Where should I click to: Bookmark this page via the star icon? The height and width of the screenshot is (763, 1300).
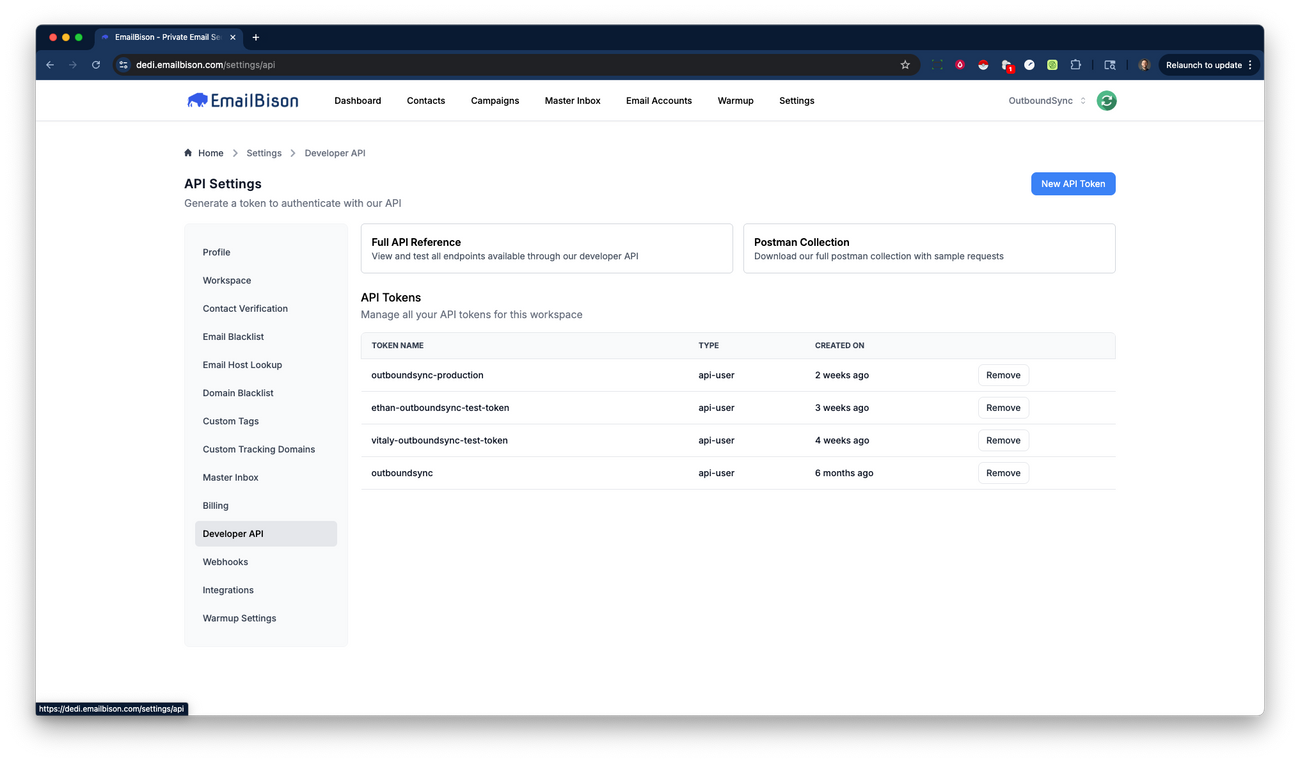(x=904, y=64)
